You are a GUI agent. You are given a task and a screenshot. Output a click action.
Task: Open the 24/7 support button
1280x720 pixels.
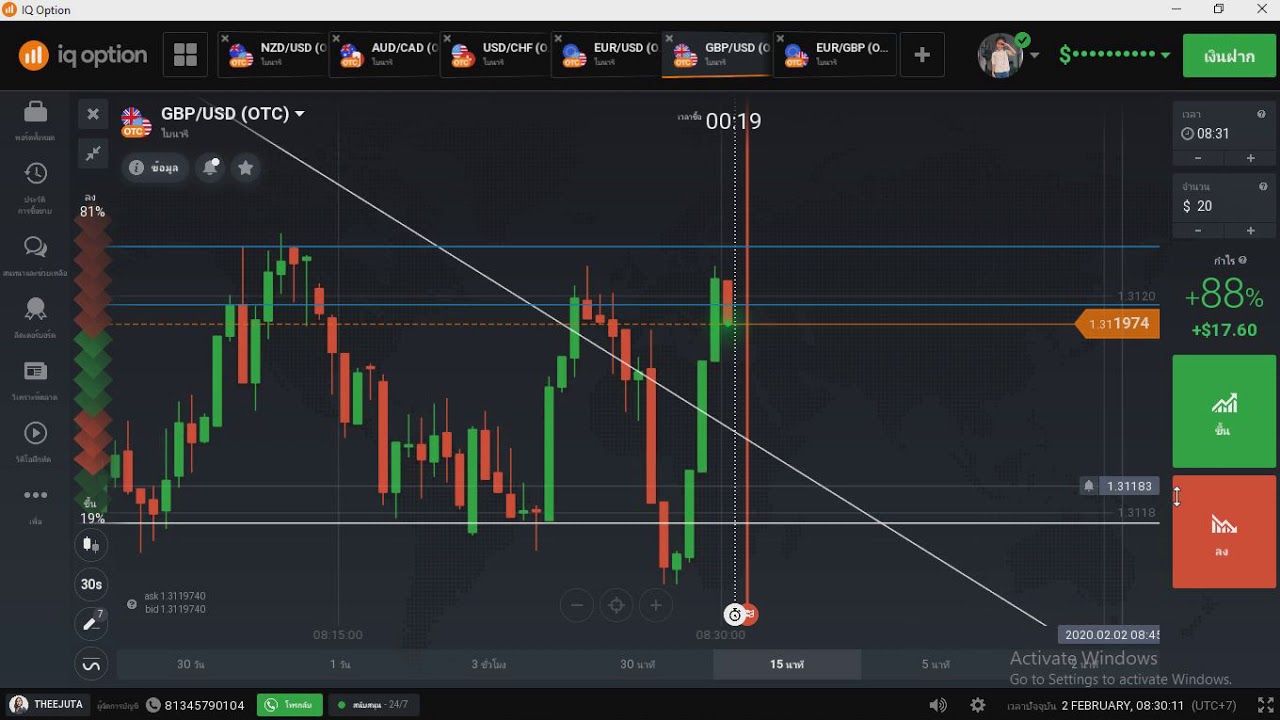tap(373, 705)
